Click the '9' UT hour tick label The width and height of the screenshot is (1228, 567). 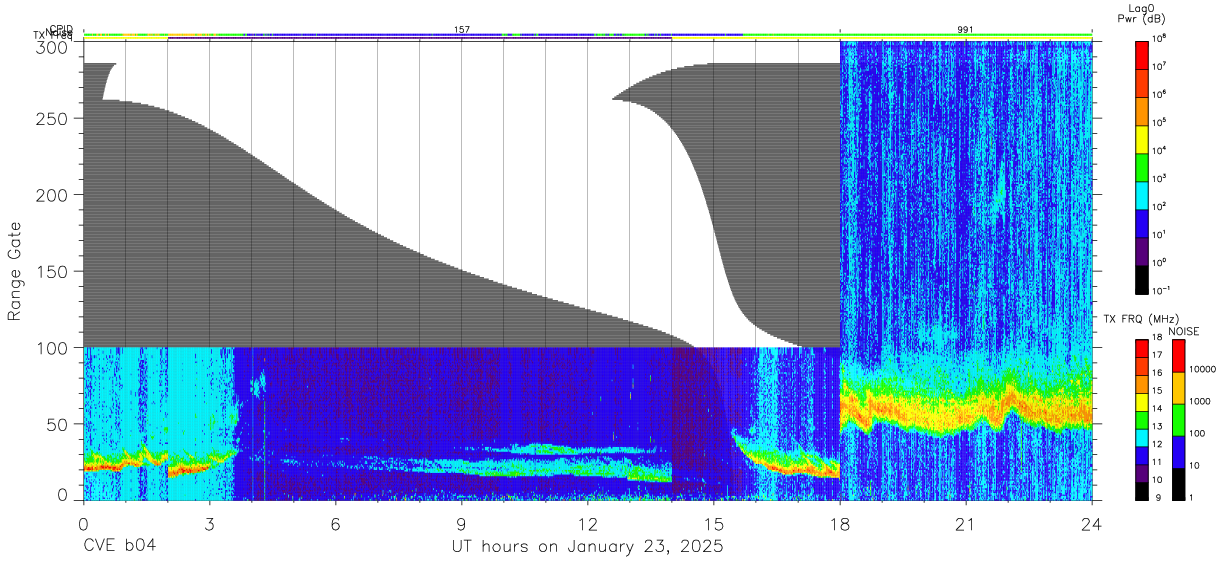point(462,524)
